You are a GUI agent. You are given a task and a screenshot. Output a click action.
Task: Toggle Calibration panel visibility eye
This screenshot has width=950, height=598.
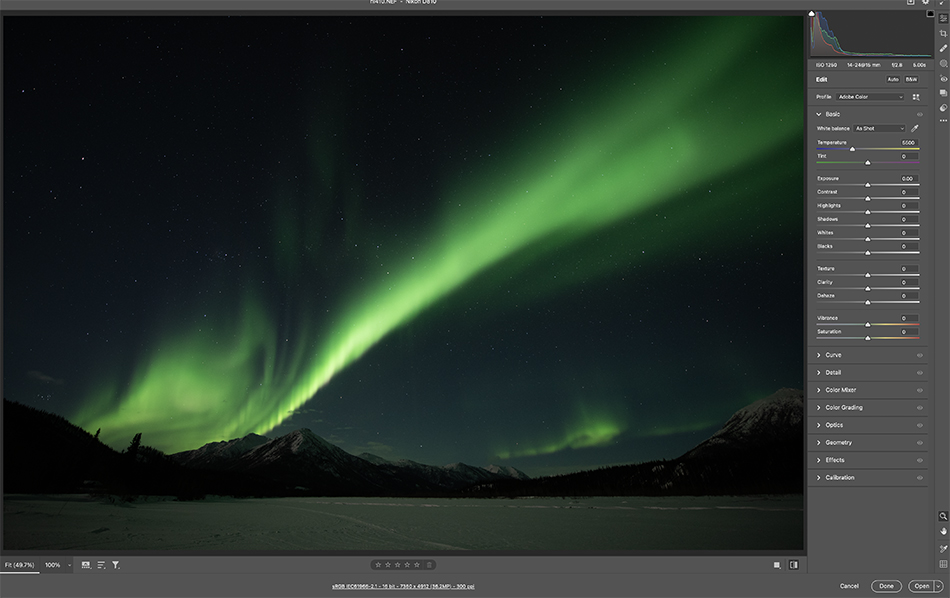920,478
